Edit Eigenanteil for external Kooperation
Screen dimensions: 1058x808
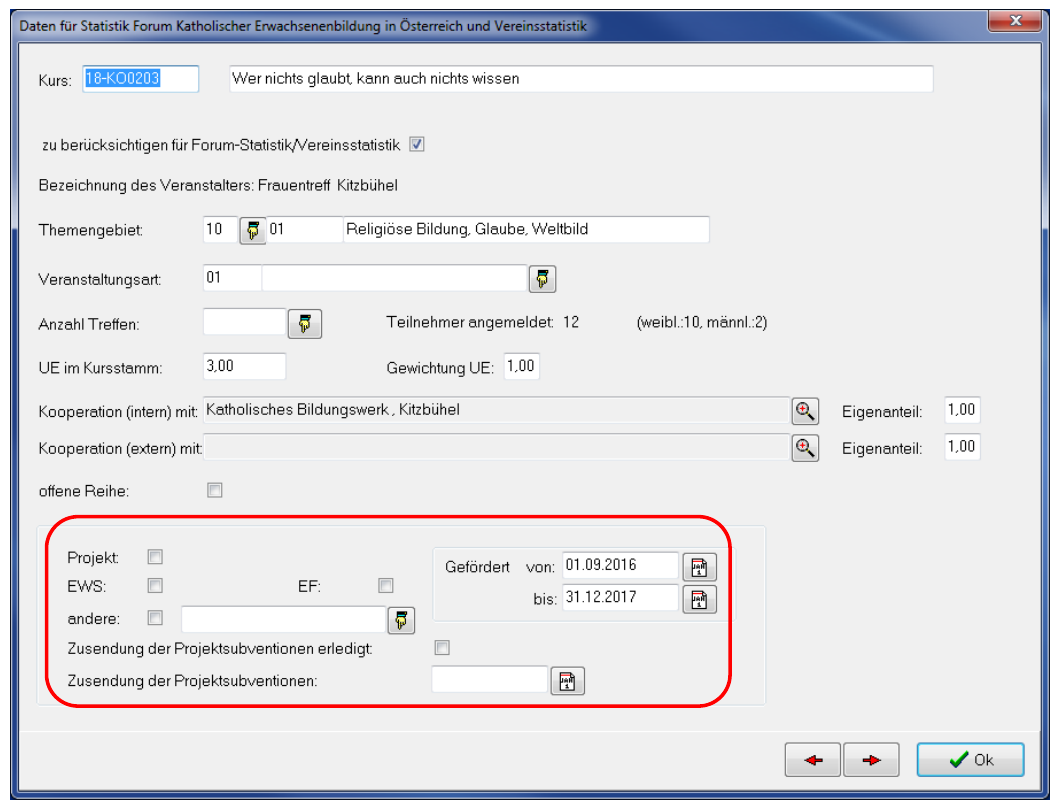962,447
